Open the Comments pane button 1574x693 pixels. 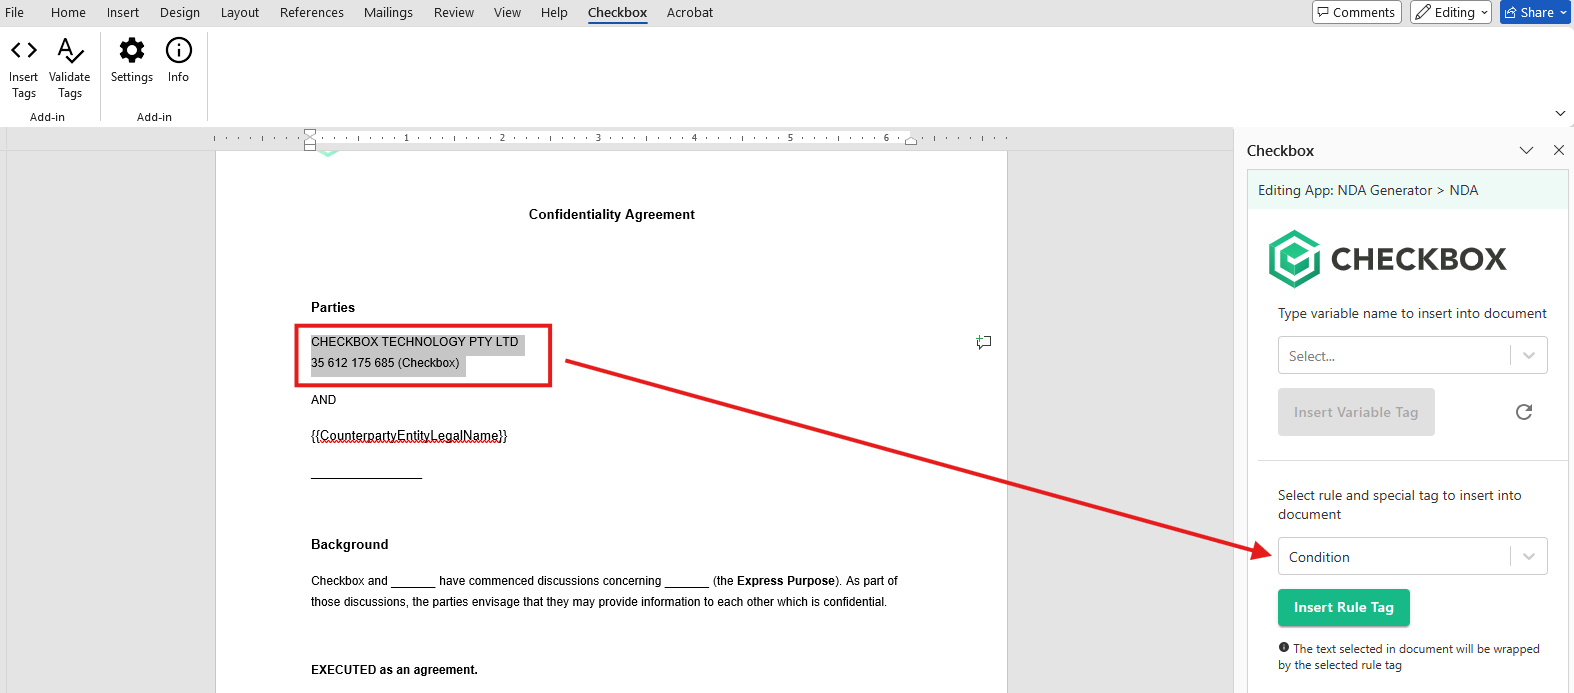(1357, 12)
